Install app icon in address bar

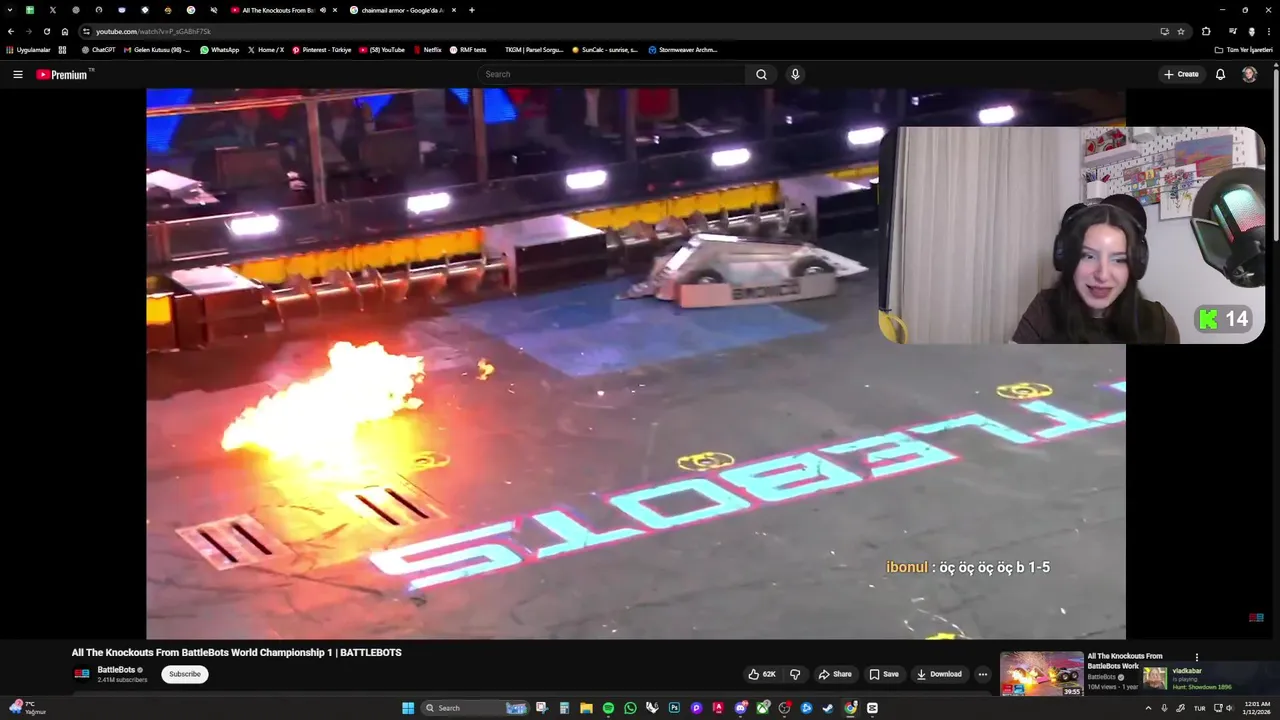pos(1164,31)
